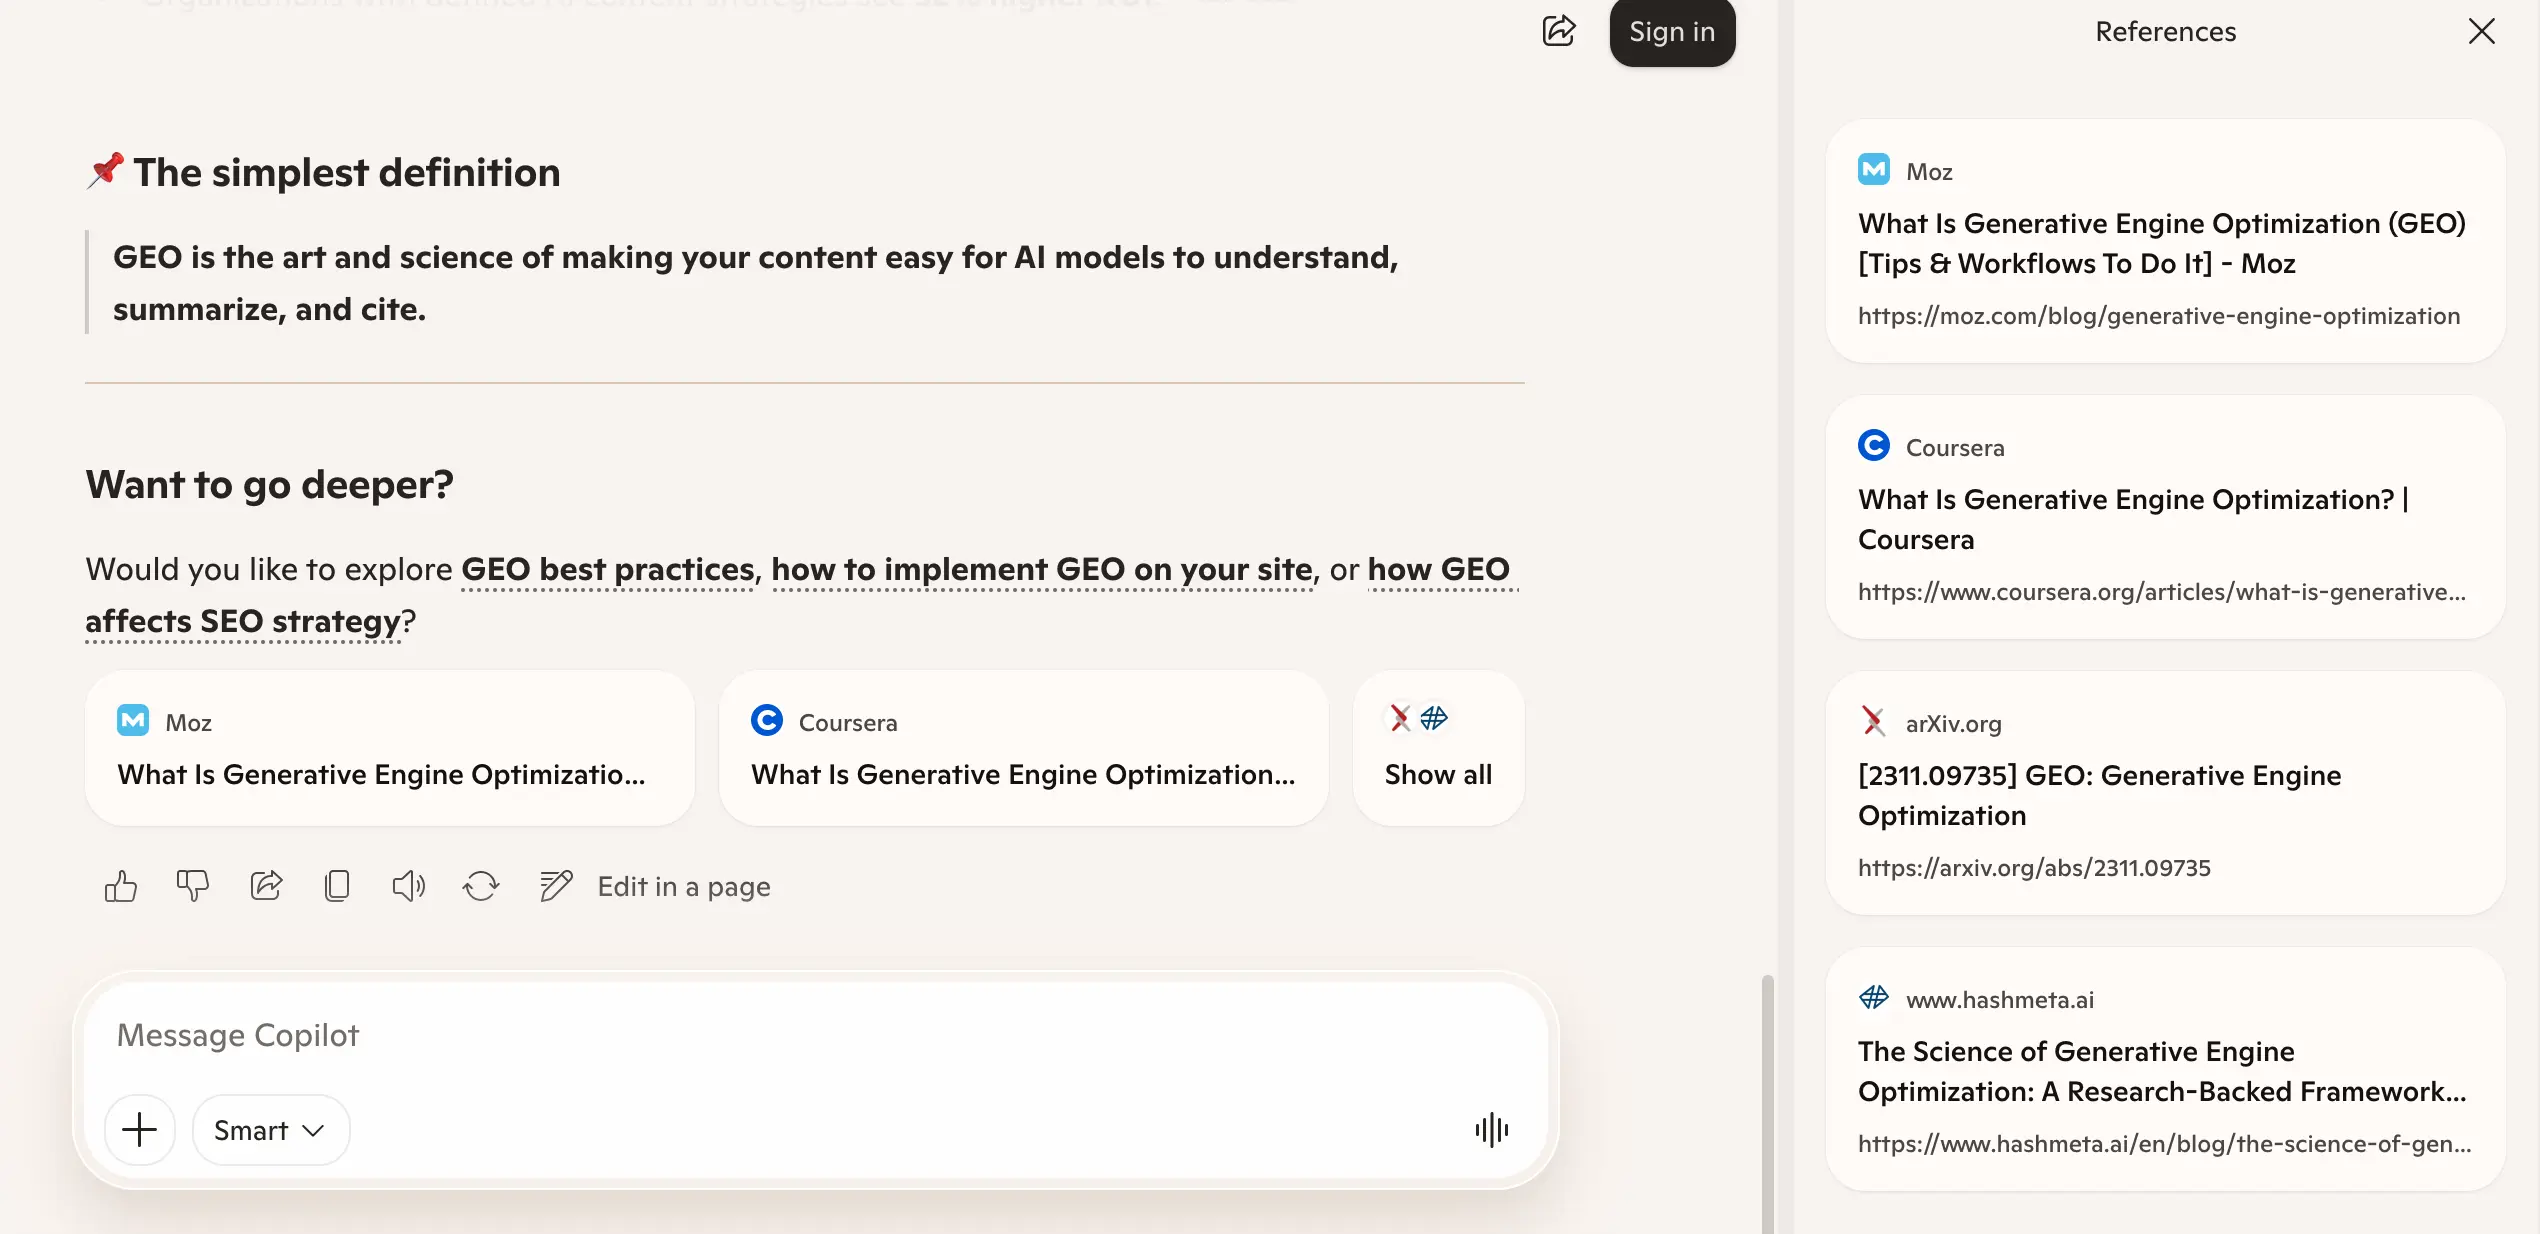Click the Sign in button
The width and height of the screenshot is (2540, 1234).
click(x=1672, y=32)
